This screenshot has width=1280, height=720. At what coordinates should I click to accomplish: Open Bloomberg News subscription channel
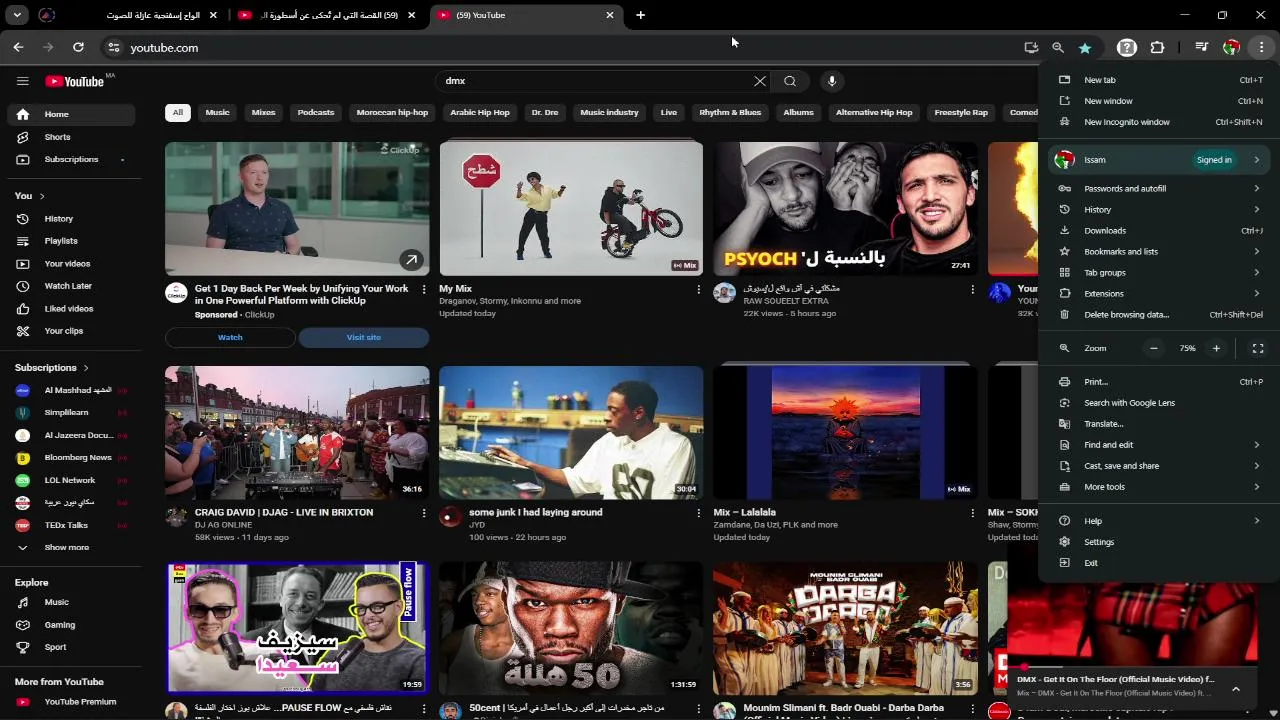pos(70,458)
